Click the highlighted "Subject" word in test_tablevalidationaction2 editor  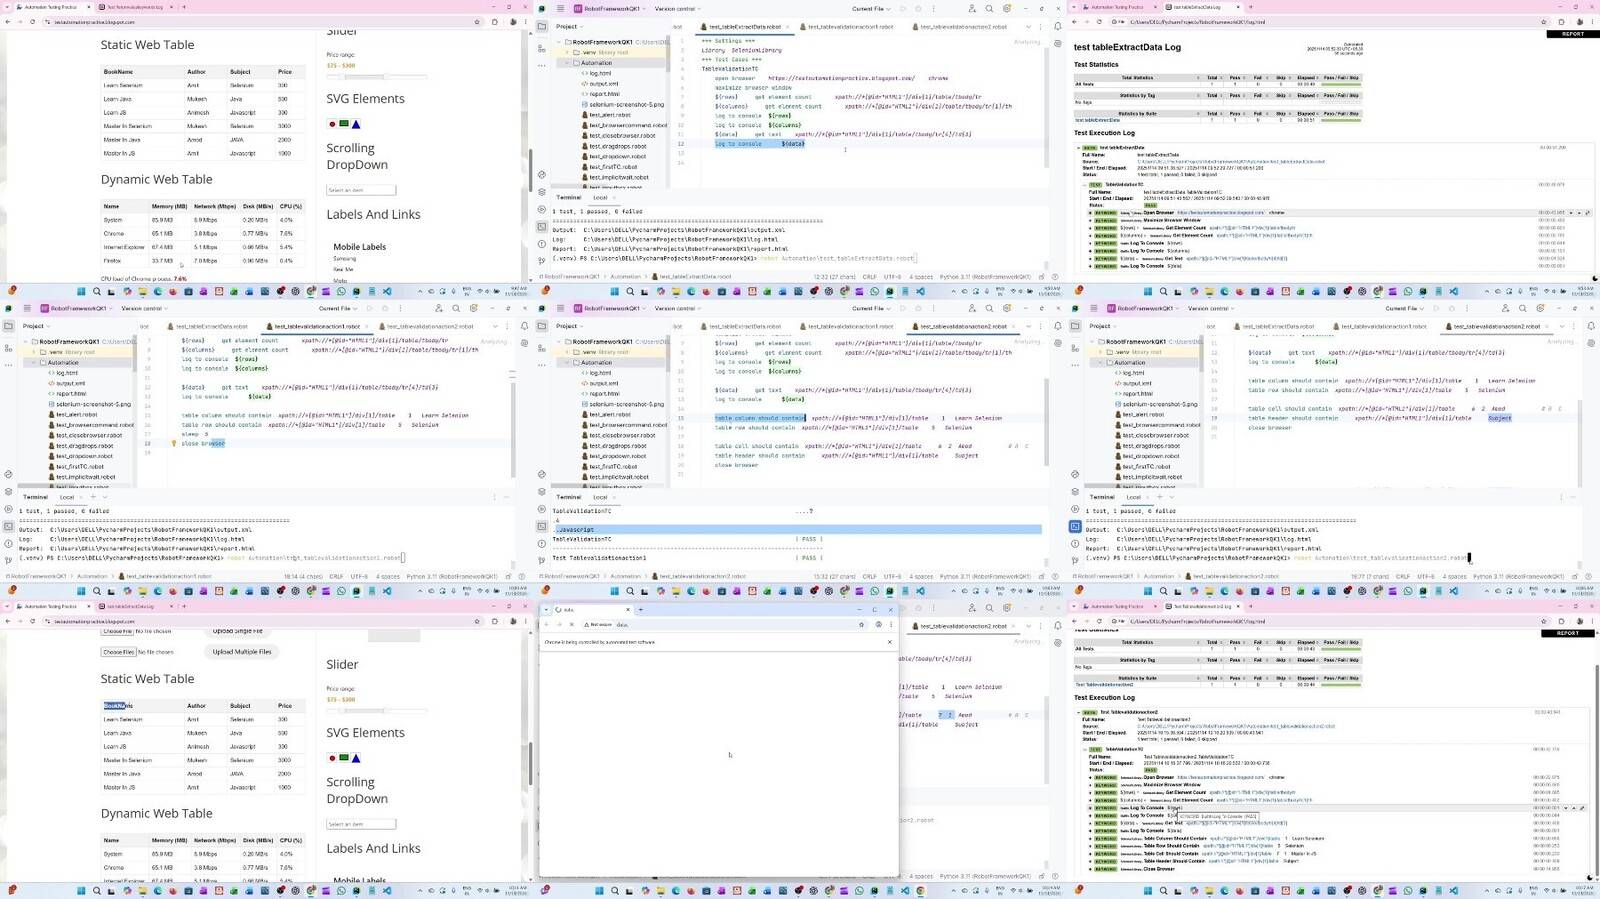(1499, 418)
